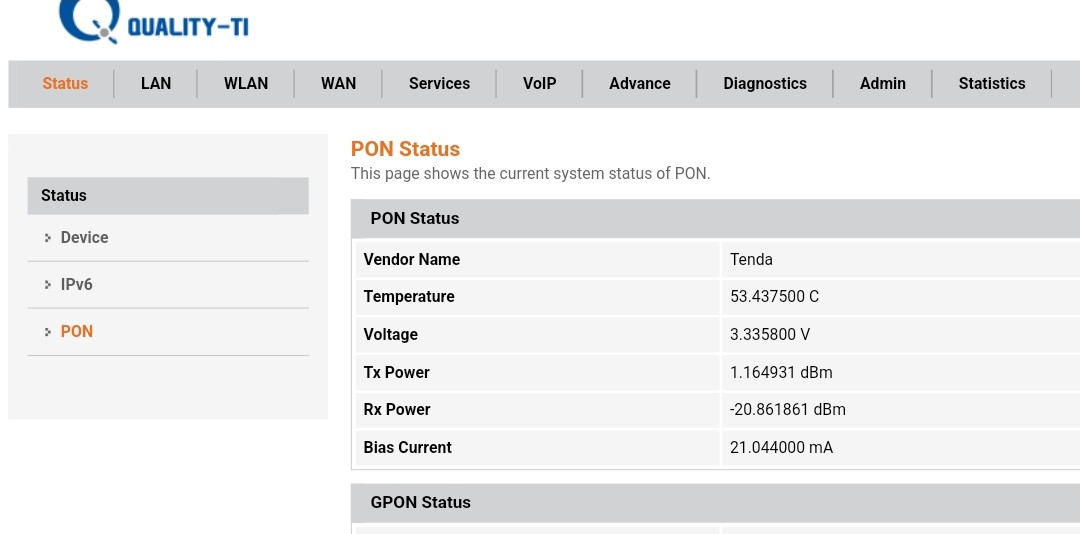Click the Status sidebar section header
This screenshot has height=534, width=1080.
167,196
